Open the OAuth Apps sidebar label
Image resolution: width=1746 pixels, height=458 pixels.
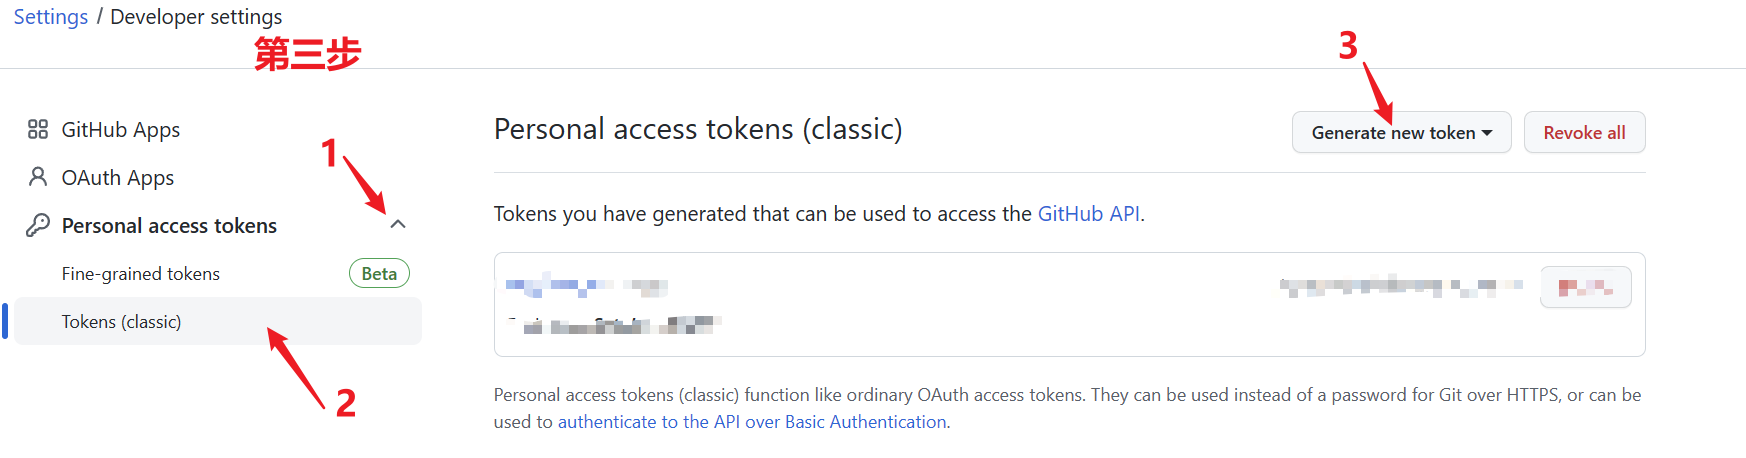(x=118, y=178)
